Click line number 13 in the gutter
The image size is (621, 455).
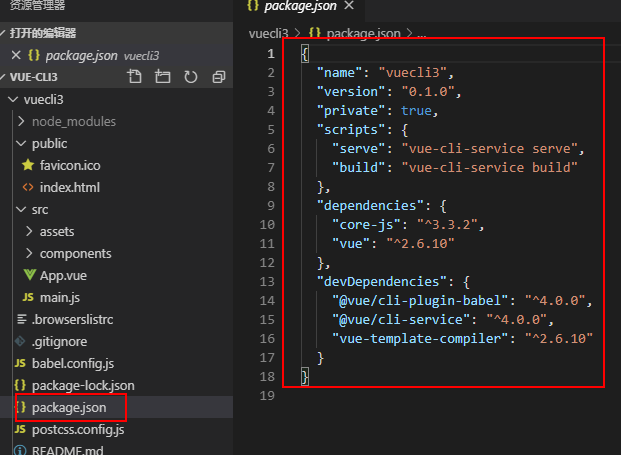267,282
